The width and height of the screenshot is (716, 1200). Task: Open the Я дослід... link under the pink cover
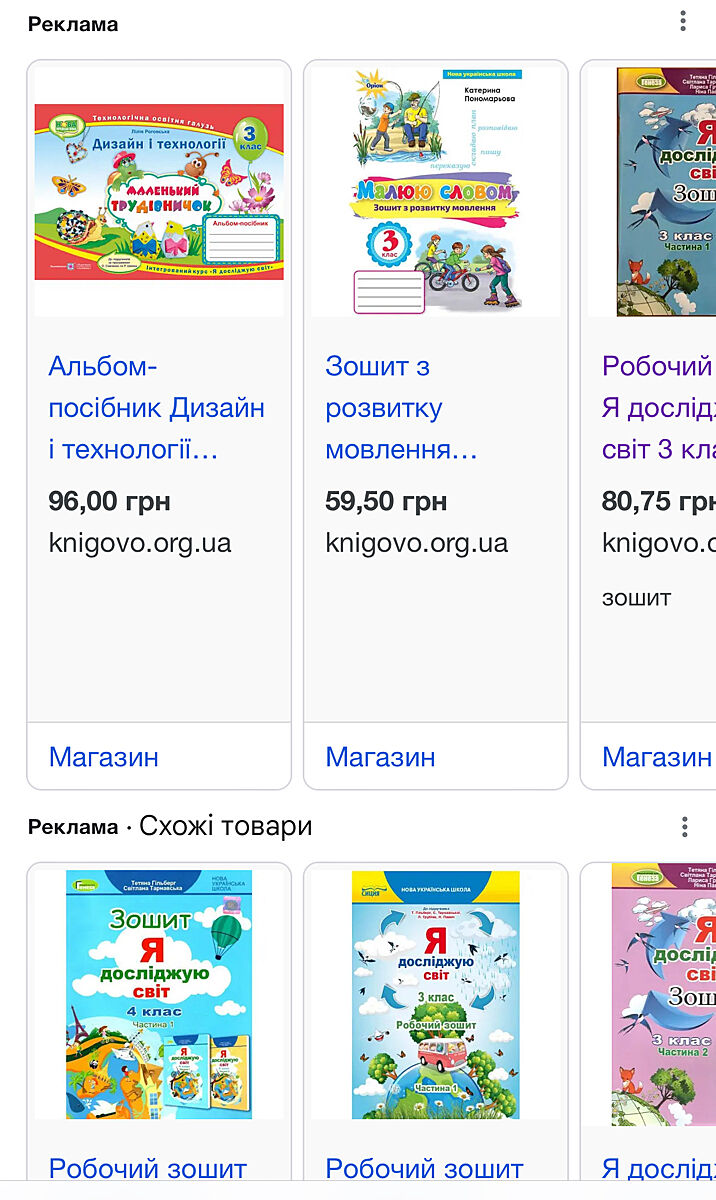click(x=658, y=1168)
